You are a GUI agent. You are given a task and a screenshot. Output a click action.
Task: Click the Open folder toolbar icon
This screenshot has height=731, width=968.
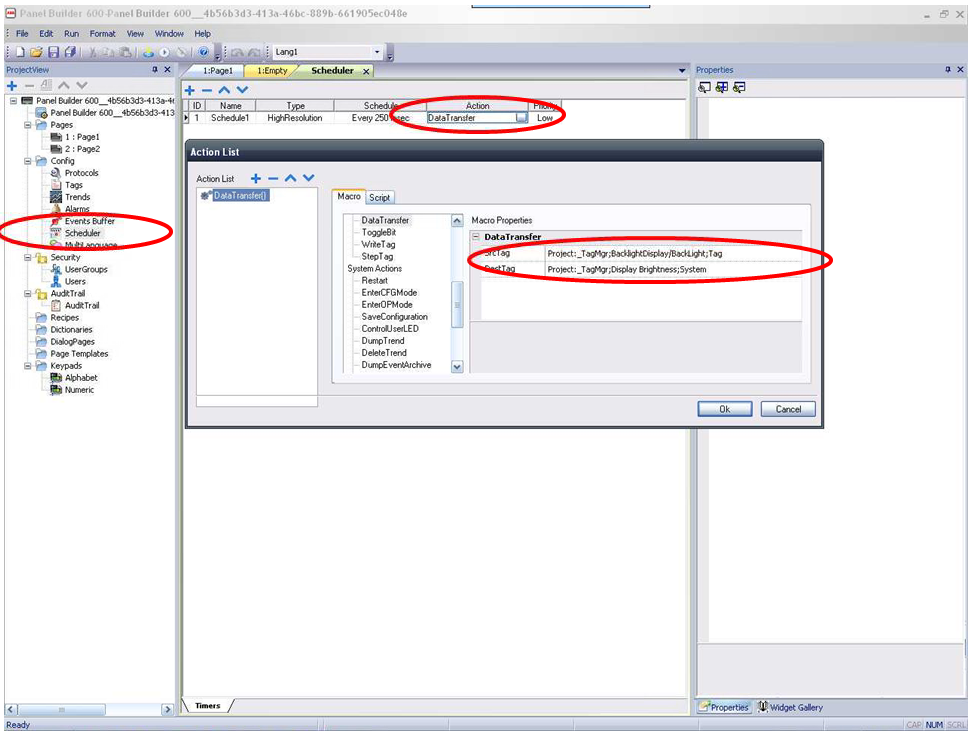point(37,52)
